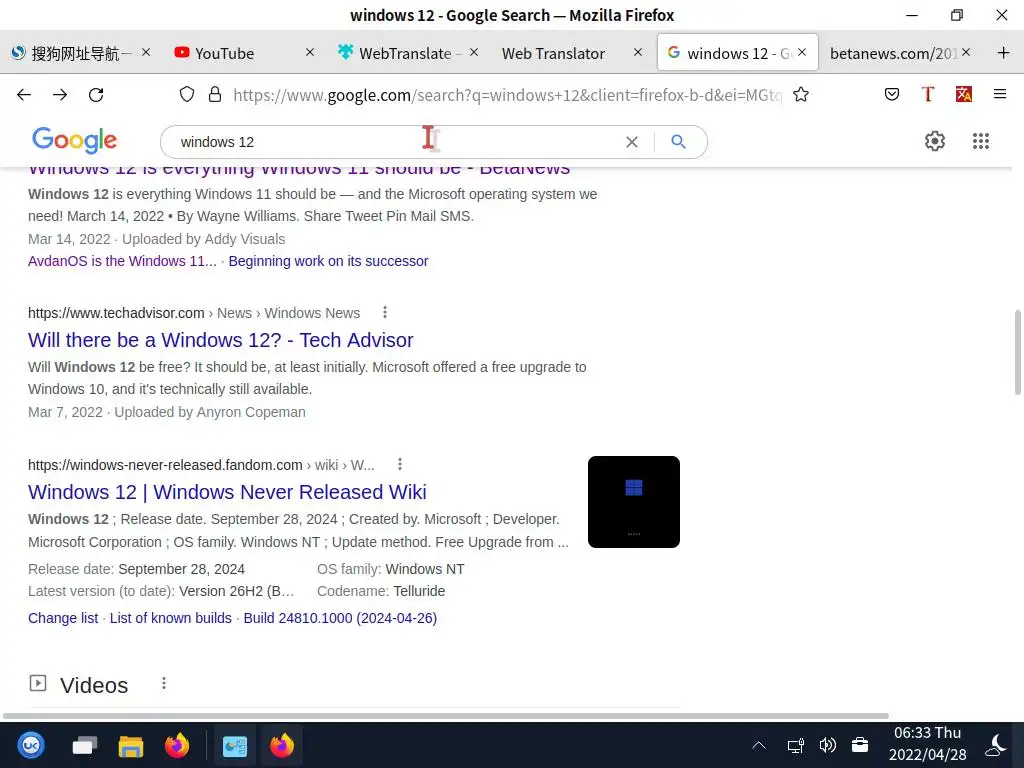1024x768 pixels.
Task: Open the translate extension icon
Action: [963, 95]
